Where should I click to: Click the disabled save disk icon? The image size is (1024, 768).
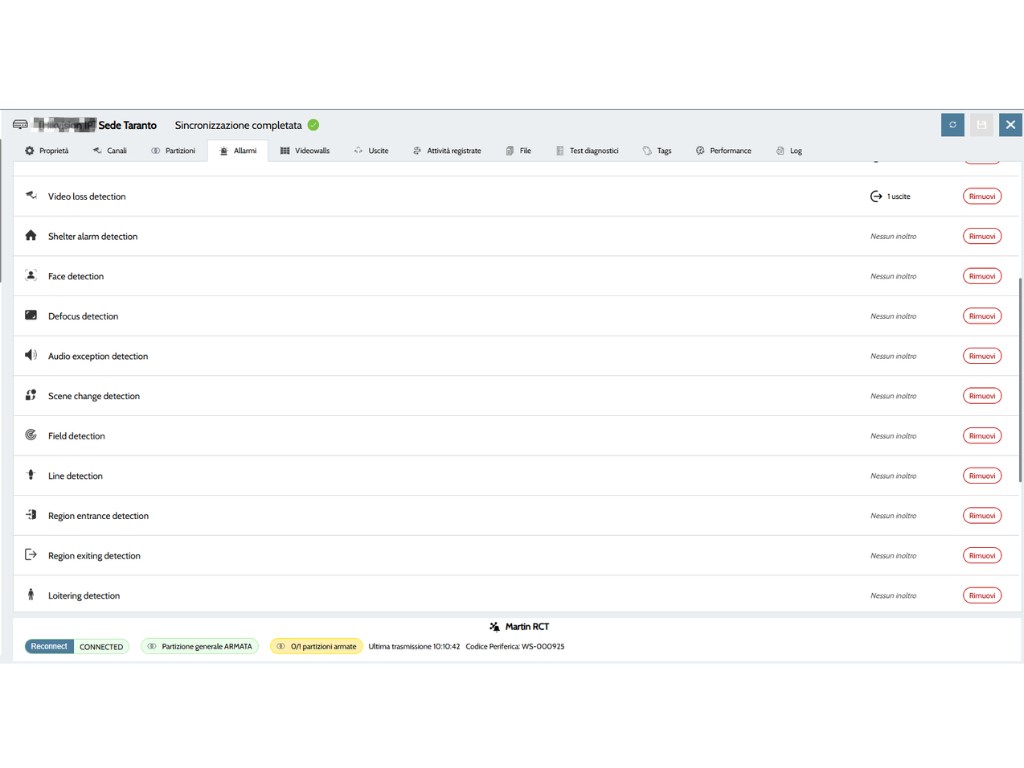tap(981, 125)
